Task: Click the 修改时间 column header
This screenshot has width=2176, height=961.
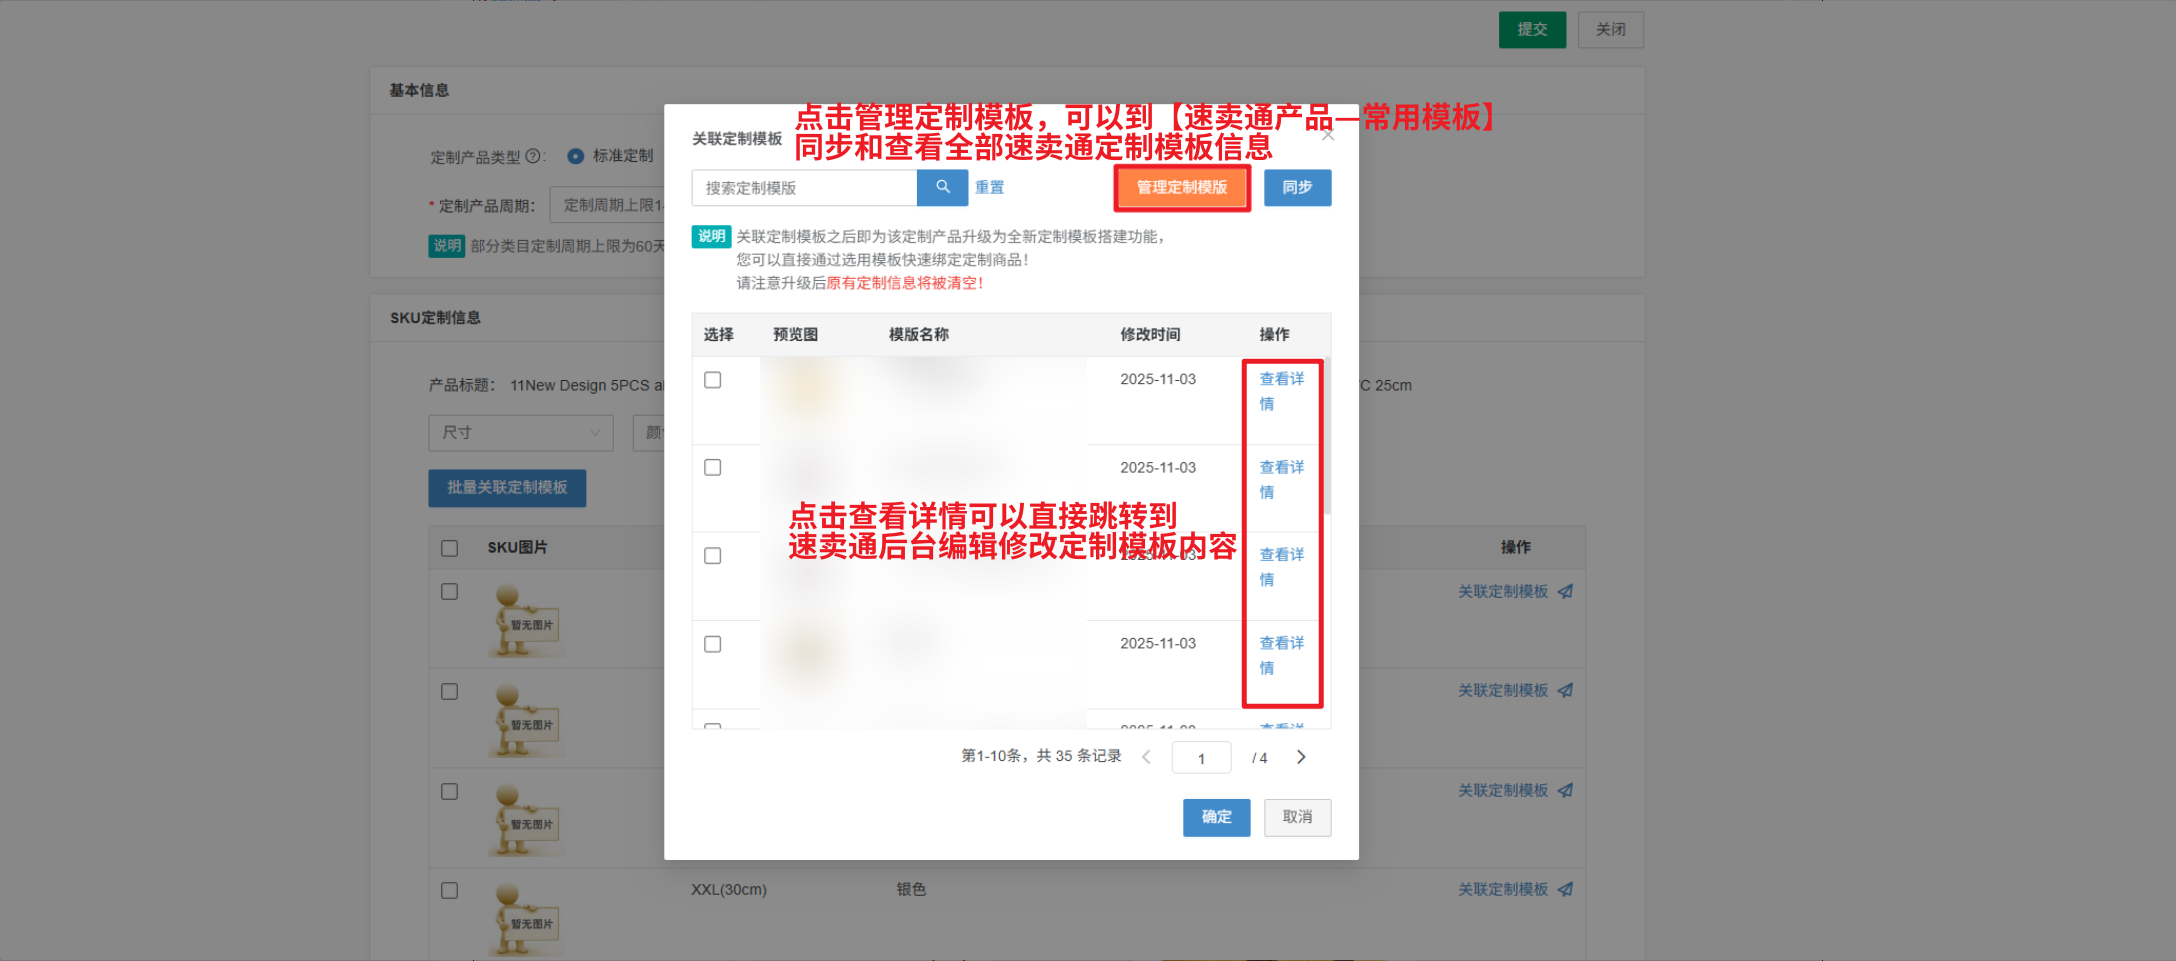Action: coord(1150,334)
